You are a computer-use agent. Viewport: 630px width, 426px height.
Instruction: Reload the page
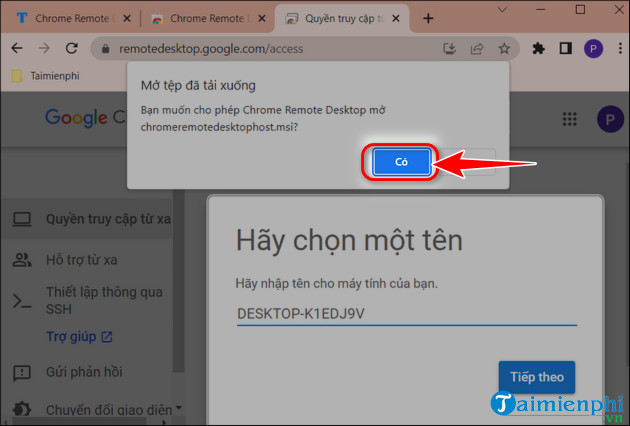[72, 49]
